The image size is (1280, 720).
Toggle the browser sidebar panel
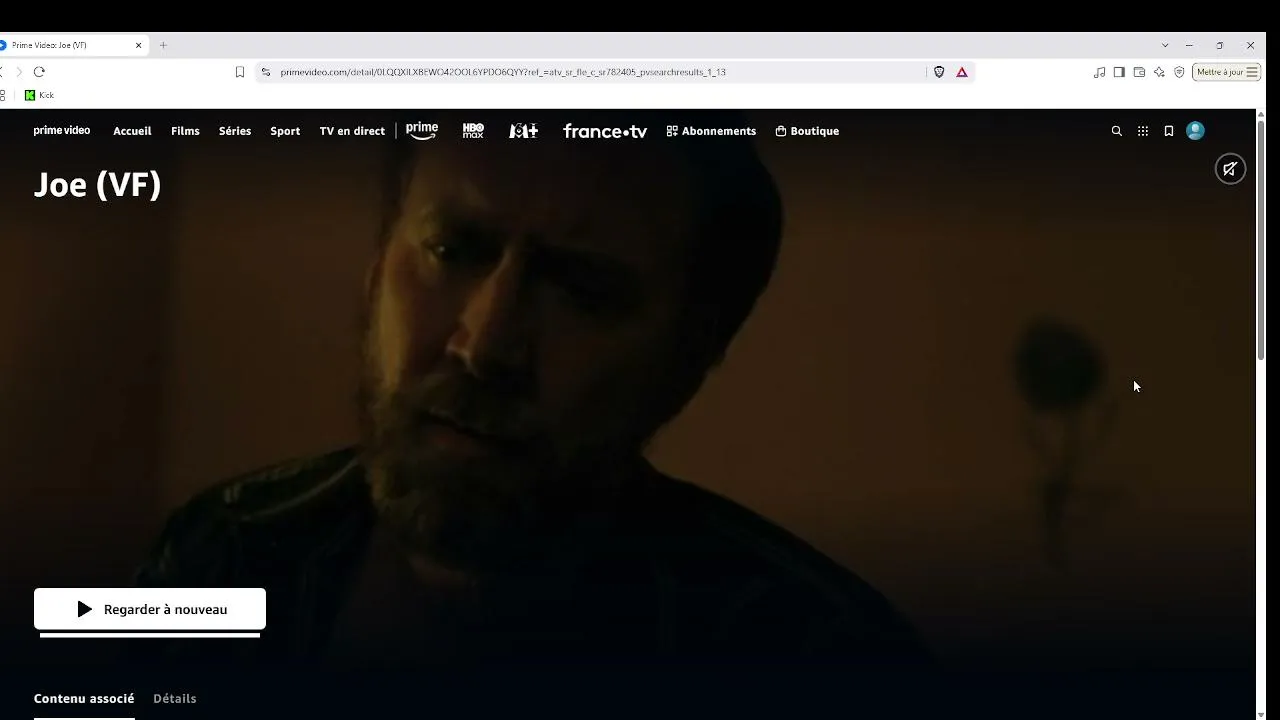pos(1119,72)
